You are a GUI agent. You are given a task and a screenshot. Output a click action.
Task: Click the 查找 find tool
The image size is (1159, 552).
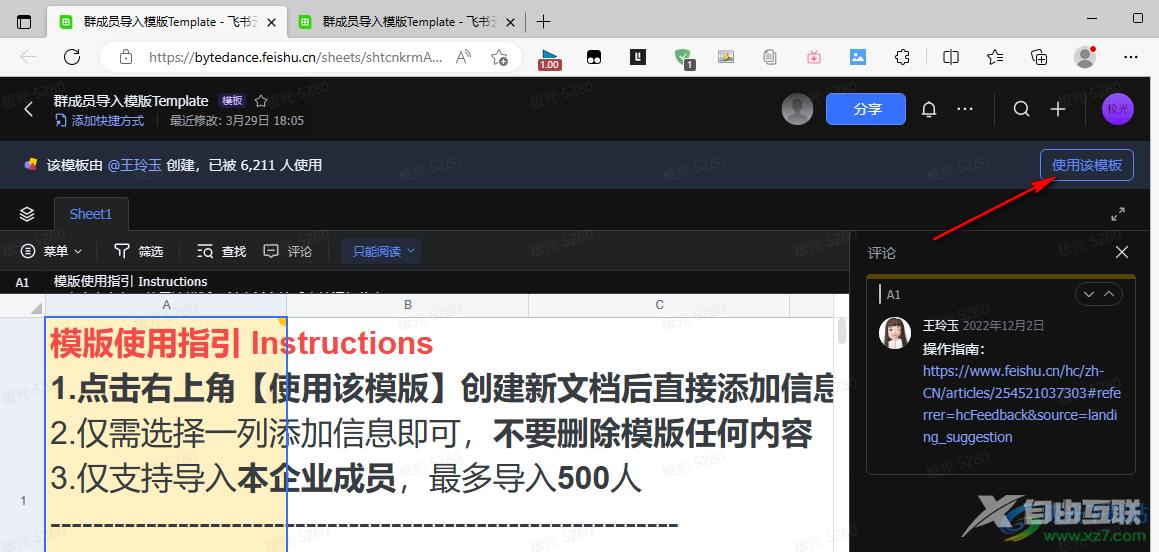pyautogui.click(x=221, y=251)
